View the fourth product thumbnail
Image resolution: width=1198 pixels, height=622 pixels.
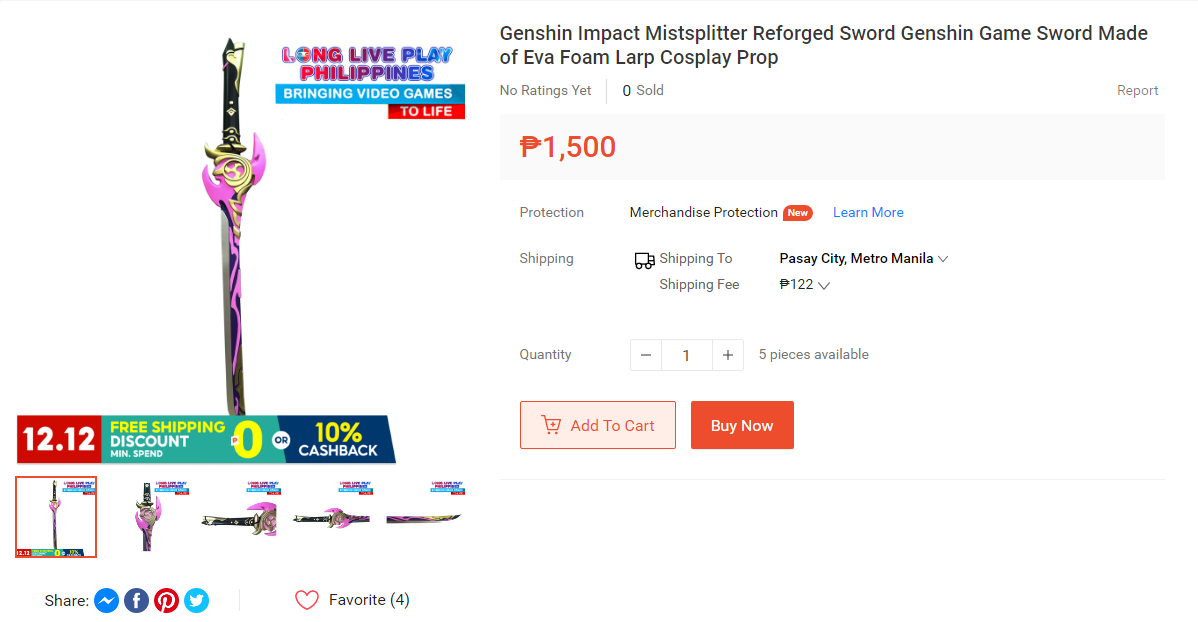pos(334,517)
